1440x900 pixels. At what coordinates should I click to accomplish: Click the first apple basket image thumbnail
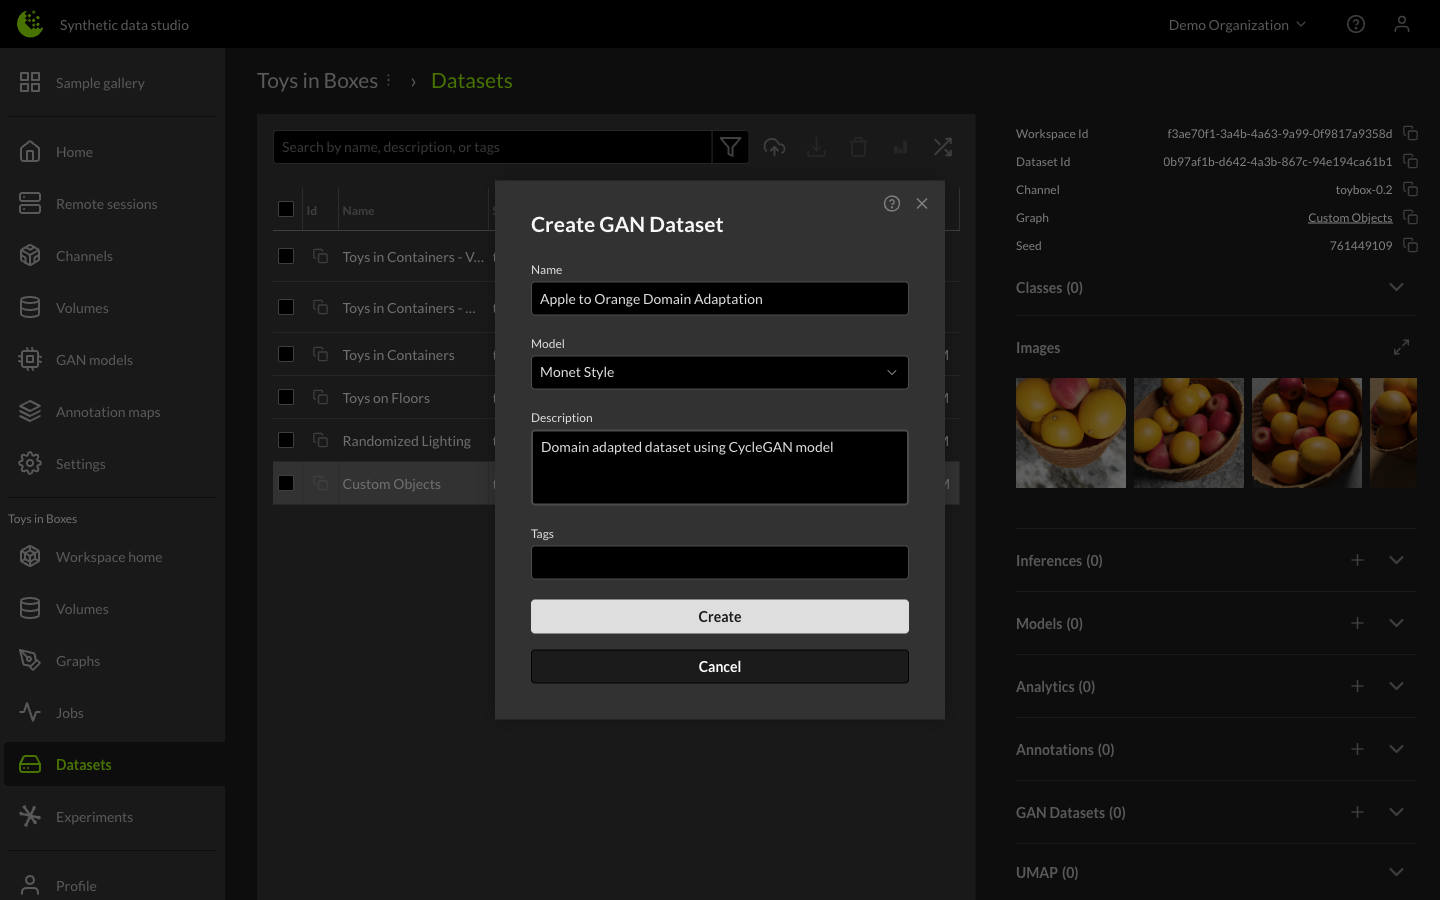coord(1070,432)
